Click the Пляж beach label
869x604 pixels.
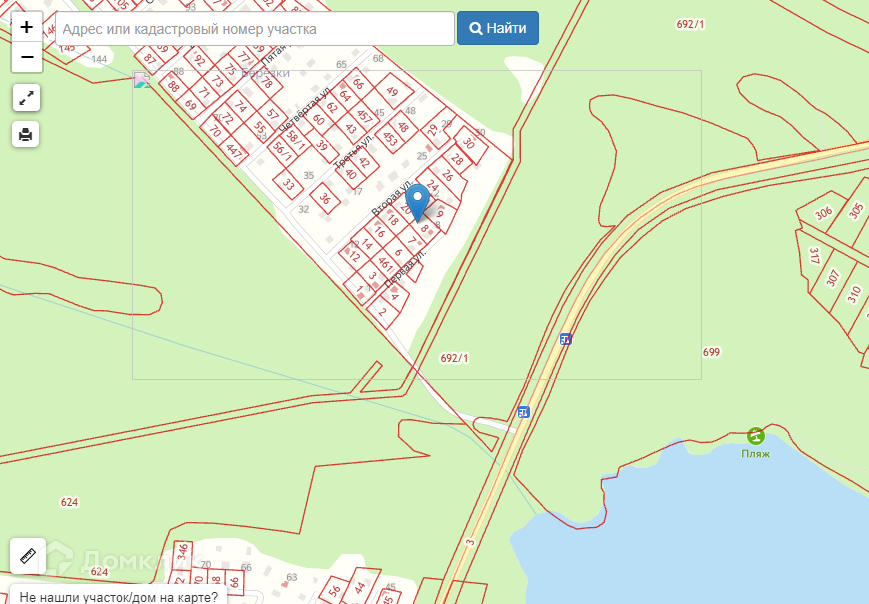tap(755, 454)
